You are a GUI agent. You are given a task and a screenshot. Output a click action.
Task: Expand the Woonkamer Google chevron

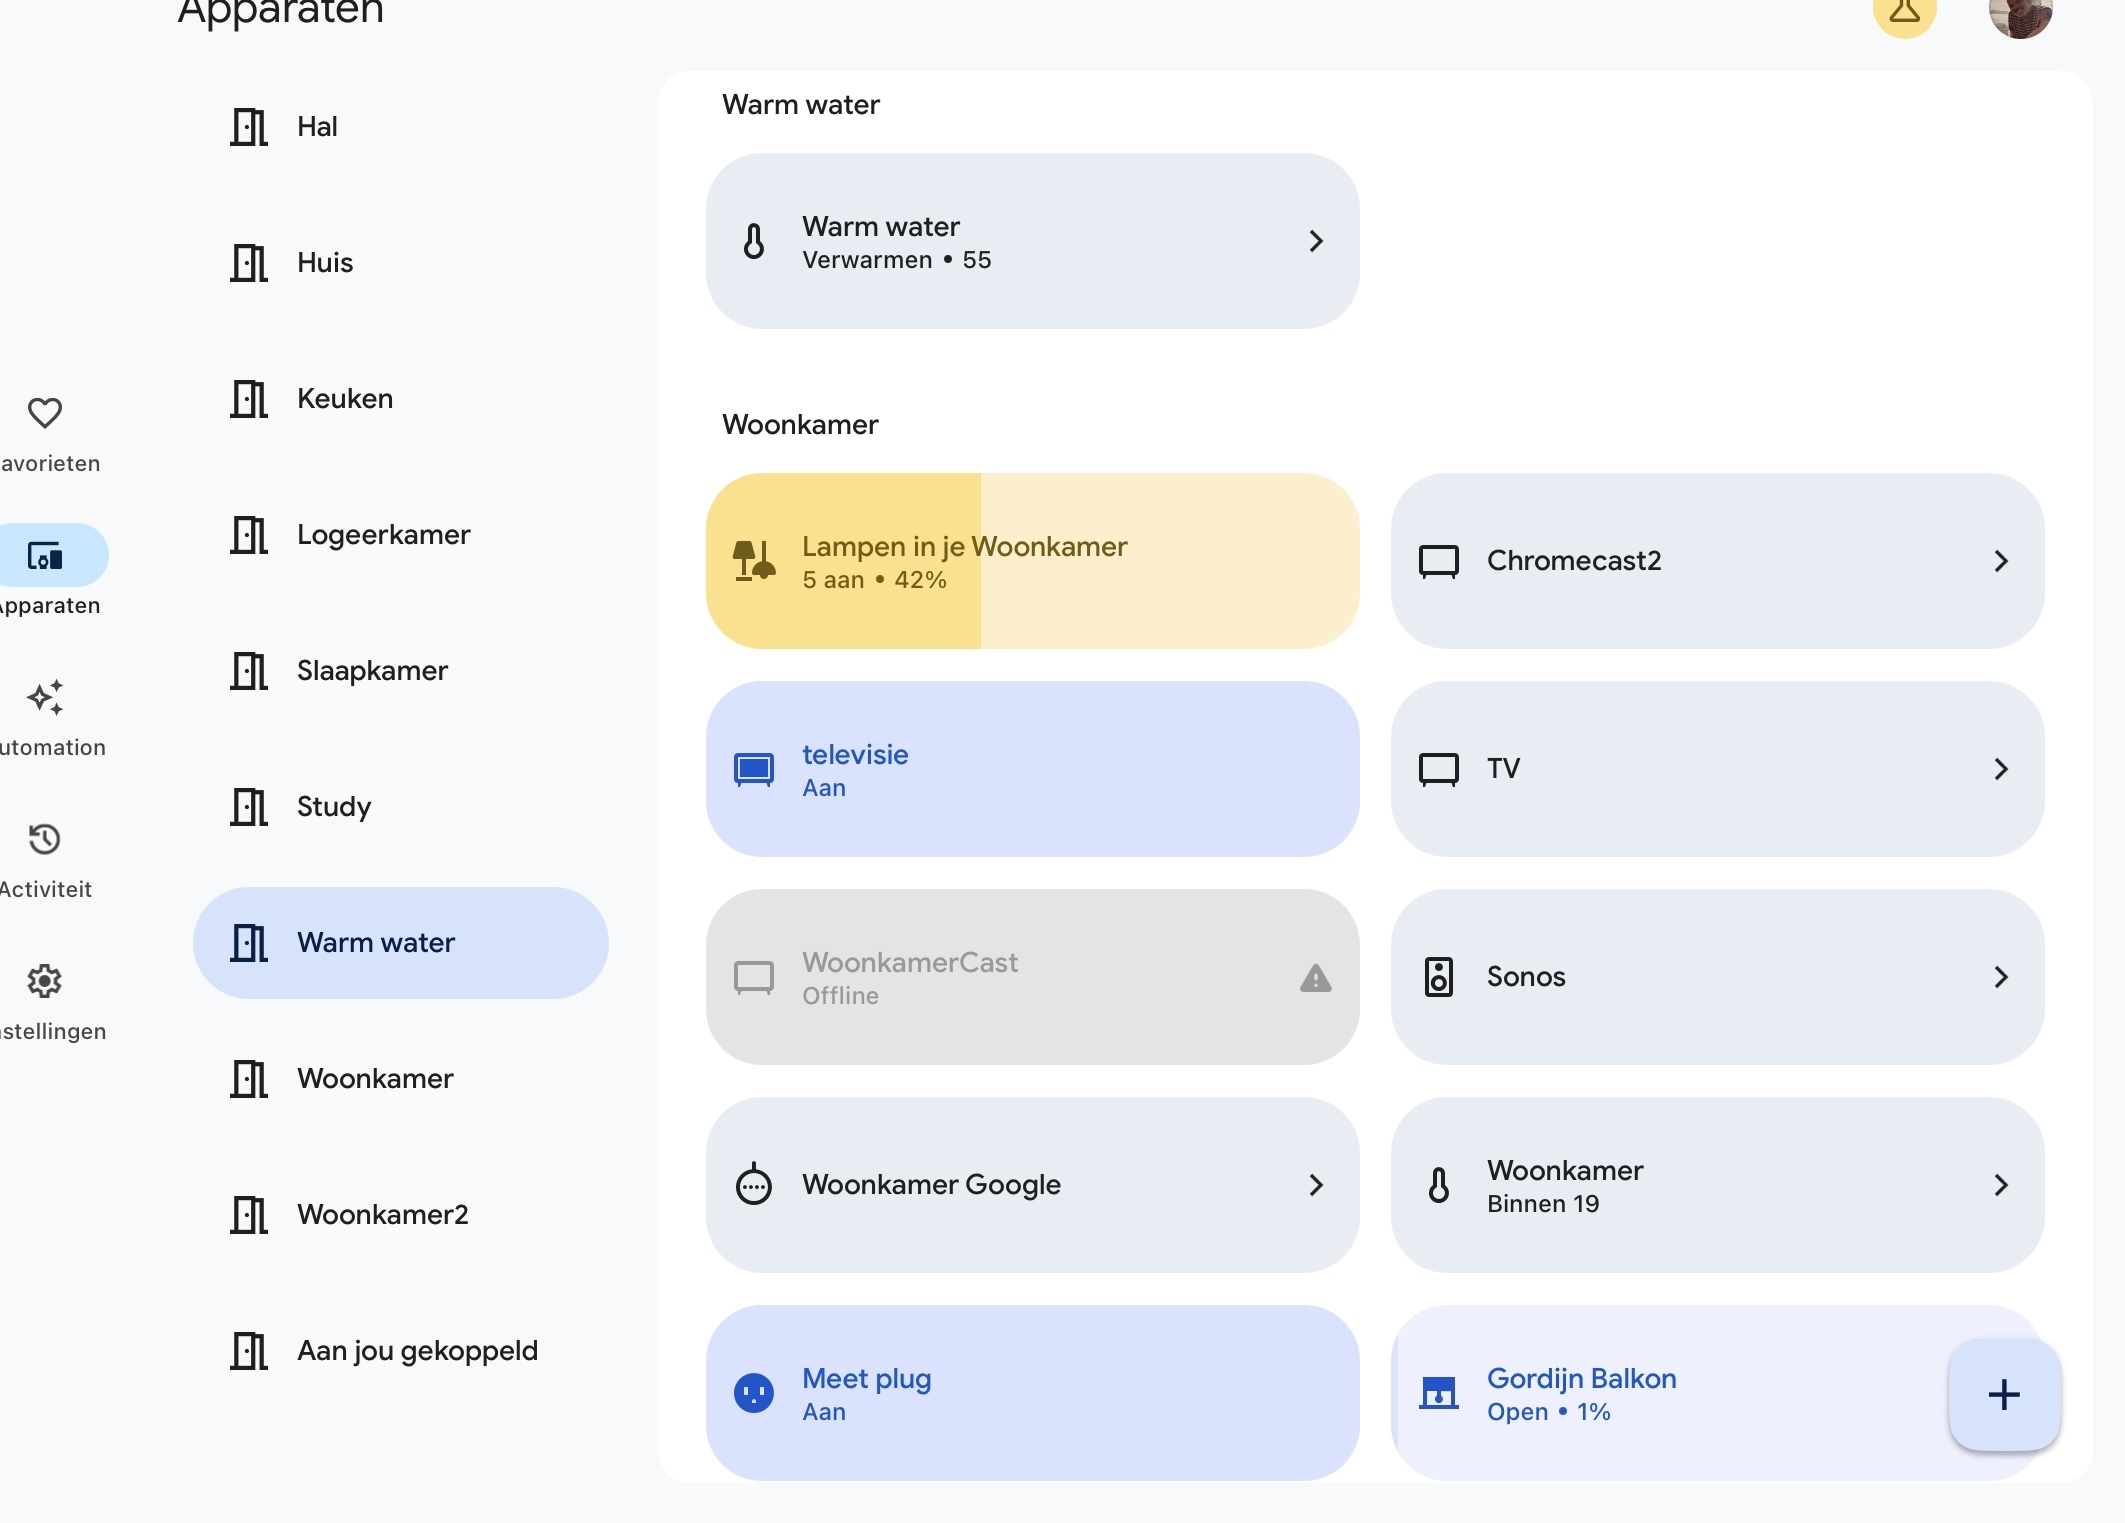point(1316,1185)
